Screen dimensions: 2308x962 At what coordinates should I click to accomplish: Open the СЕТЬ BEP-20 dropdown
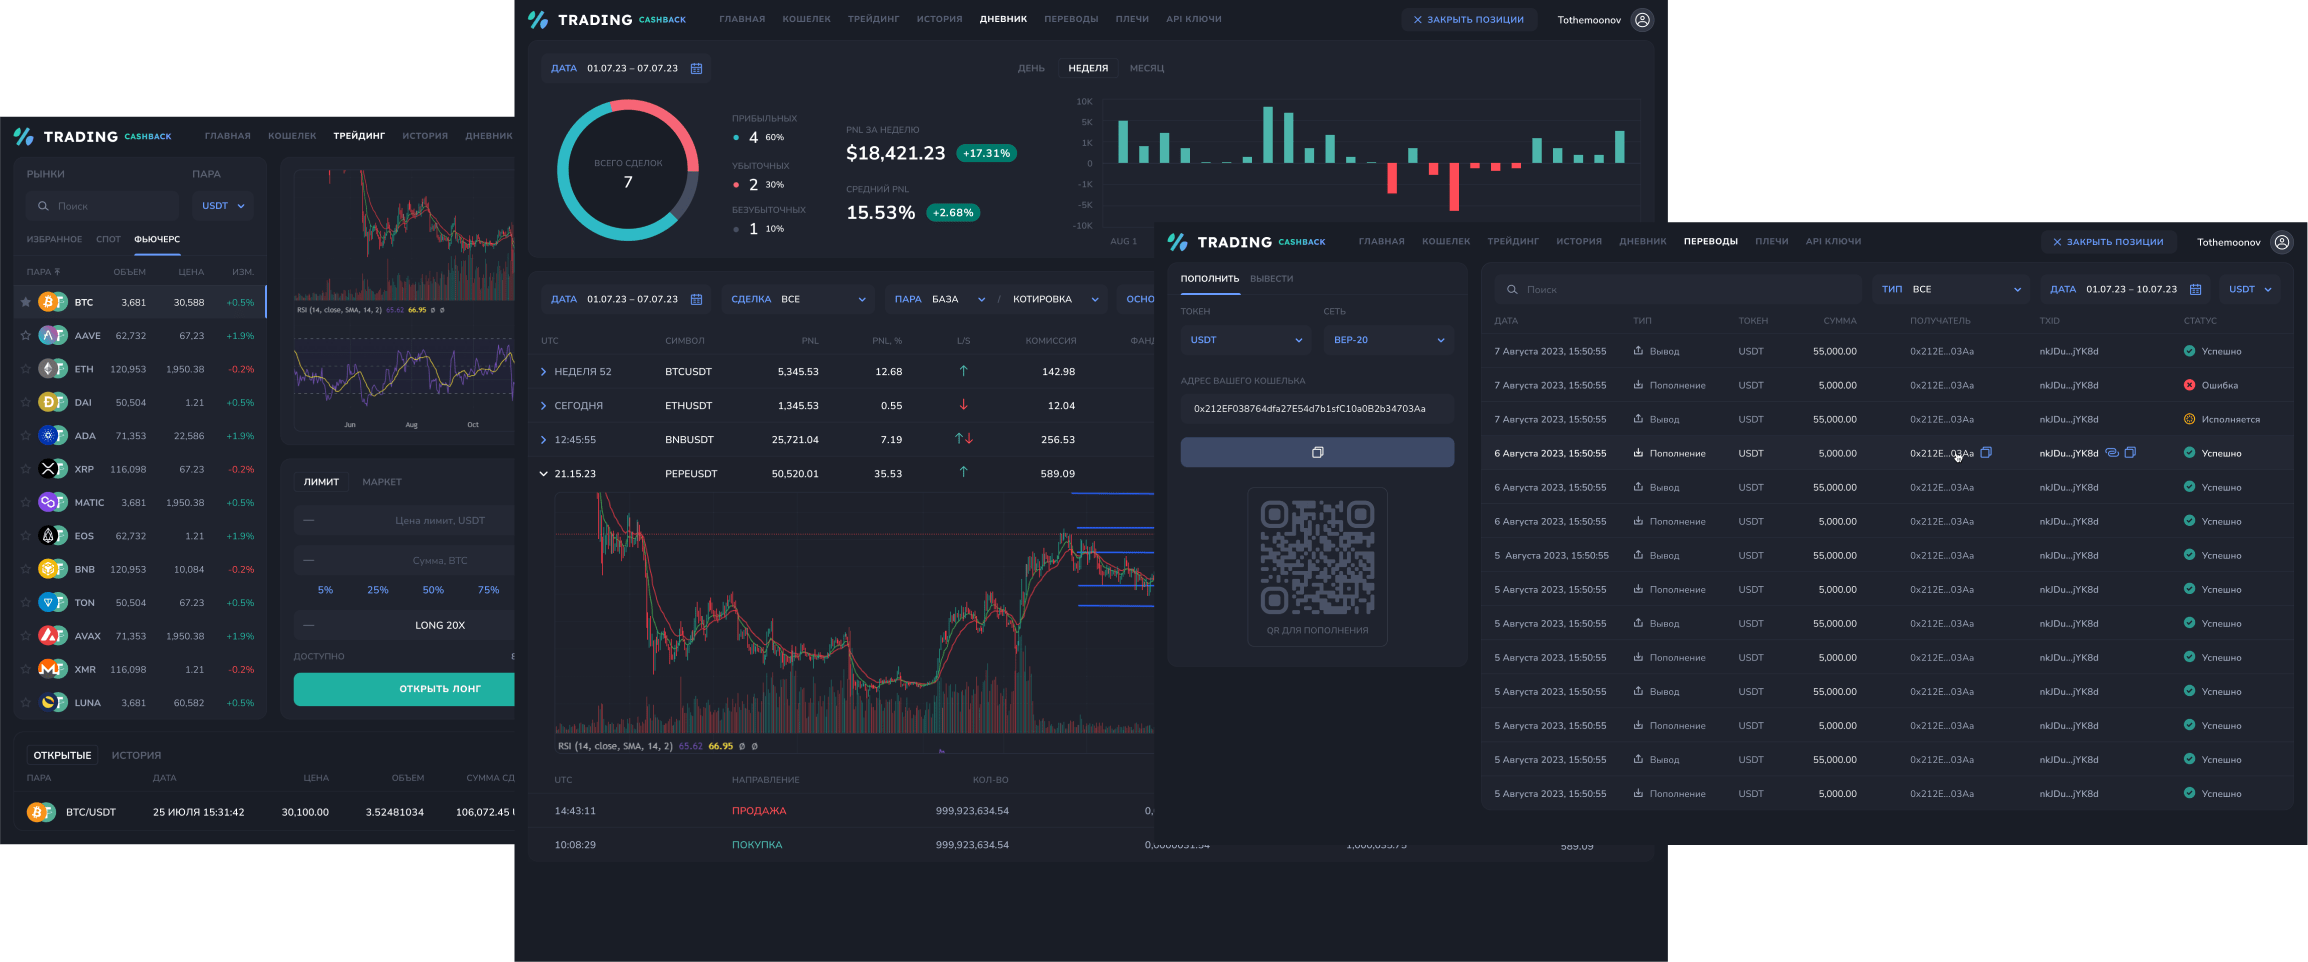click(x=1388, y=340)
